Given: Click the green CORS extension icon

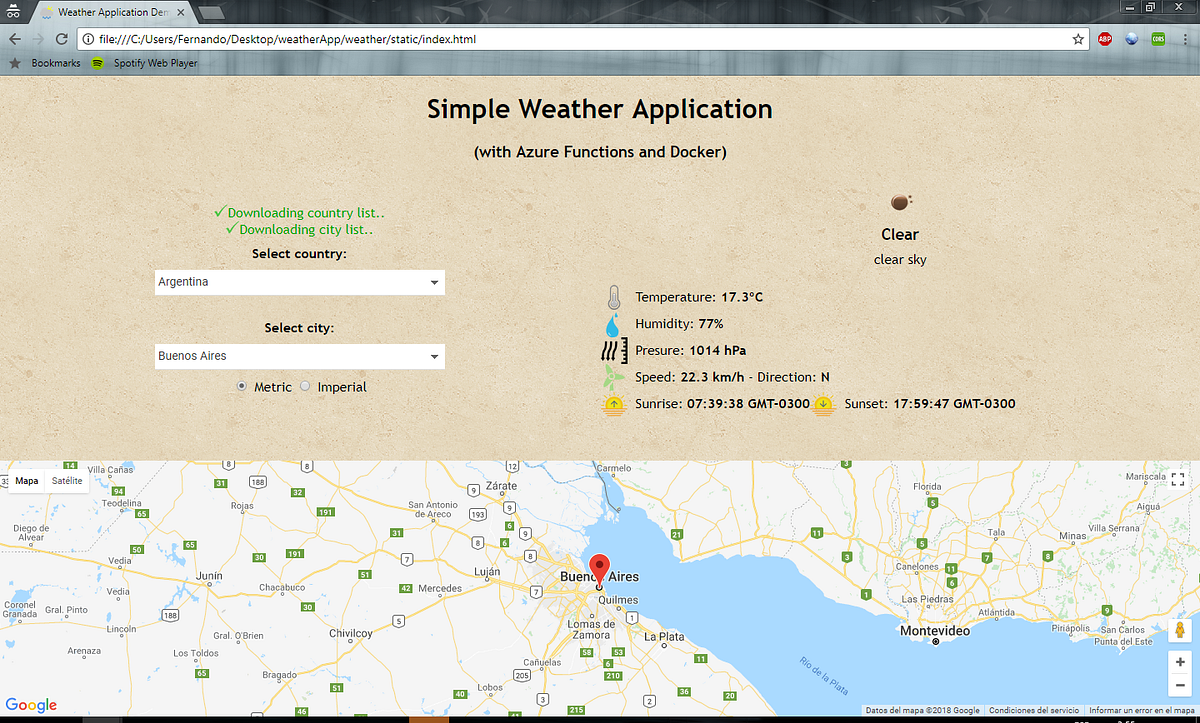Looking at the screenshot, I should click(x=1159, y=39).
